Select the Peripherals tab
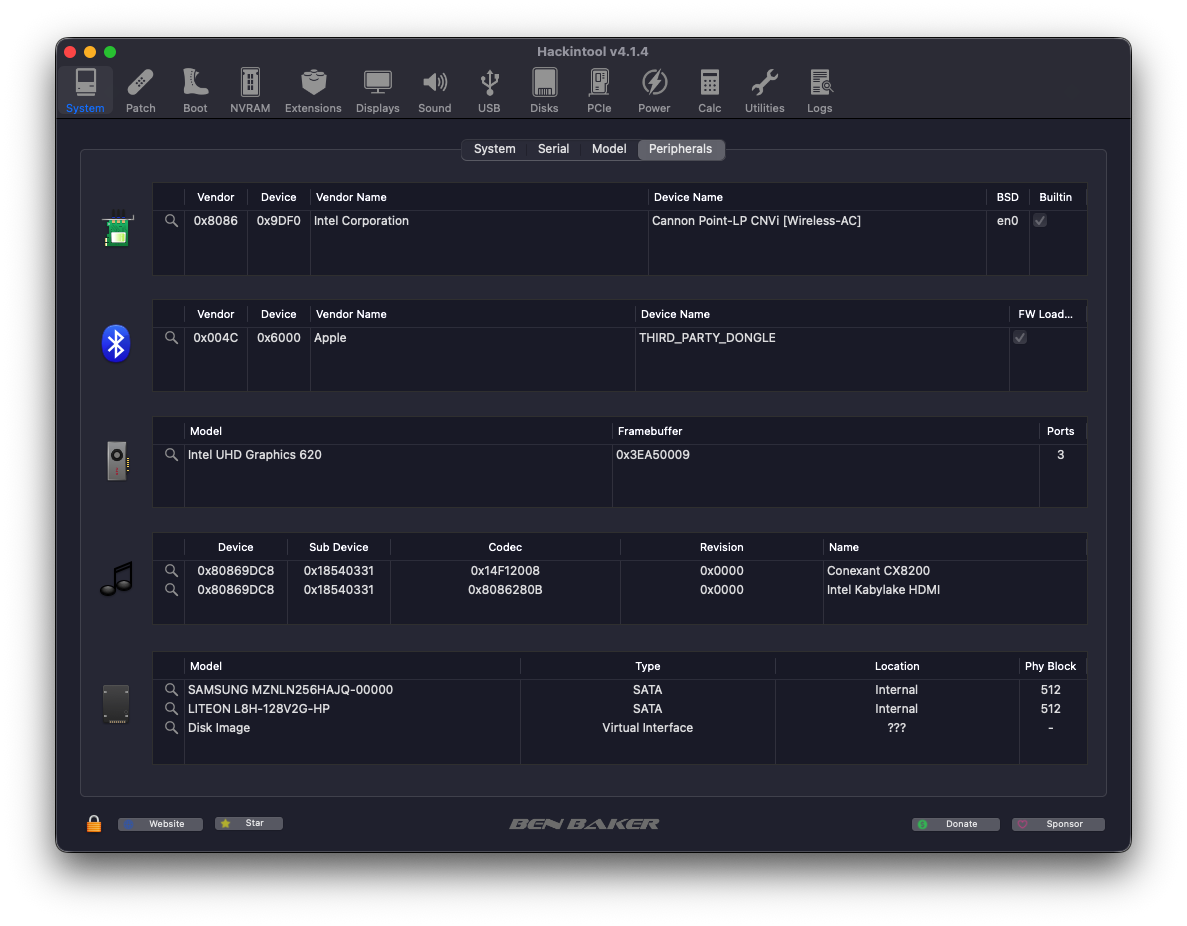This screenshot has width=1187, height=926. click(x=681, y=149)
